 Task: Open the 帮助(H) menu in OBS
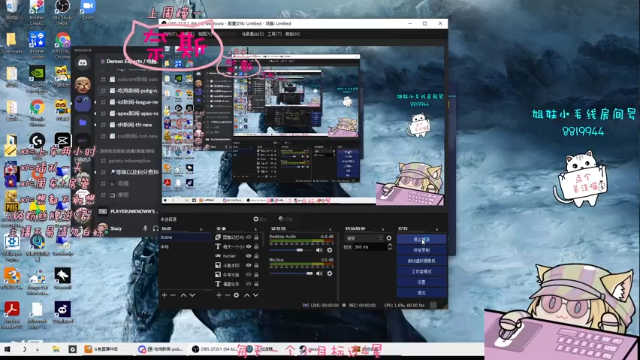[x=292, y=34]
